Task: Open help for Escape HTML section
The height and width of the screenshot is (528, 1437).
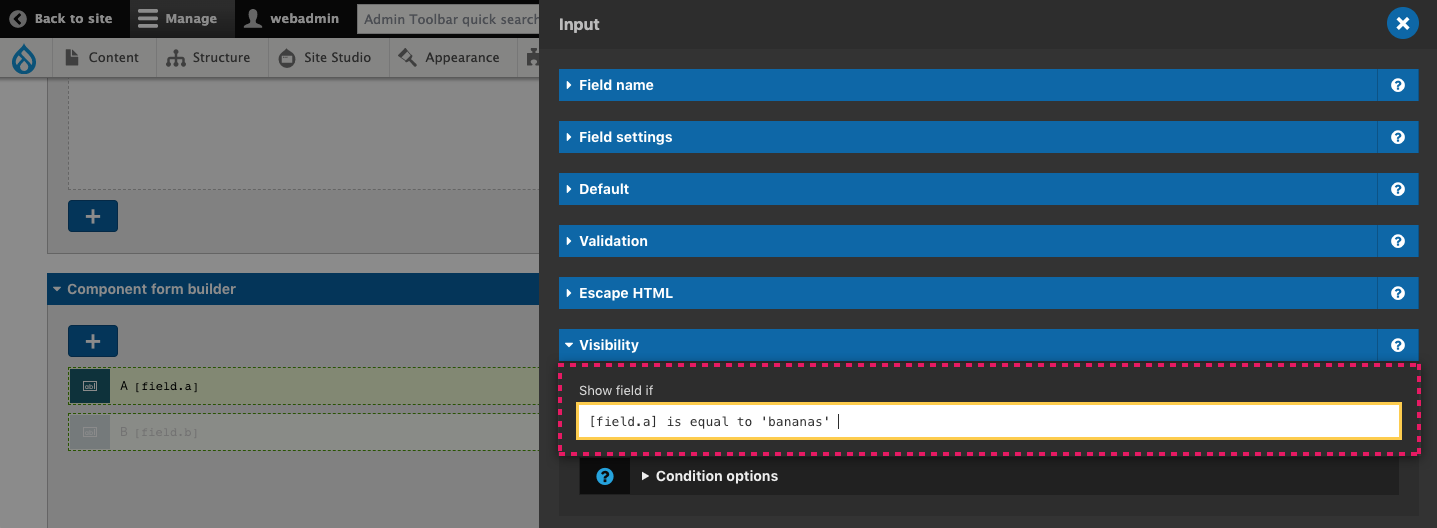Action: tap(1397, 293)
